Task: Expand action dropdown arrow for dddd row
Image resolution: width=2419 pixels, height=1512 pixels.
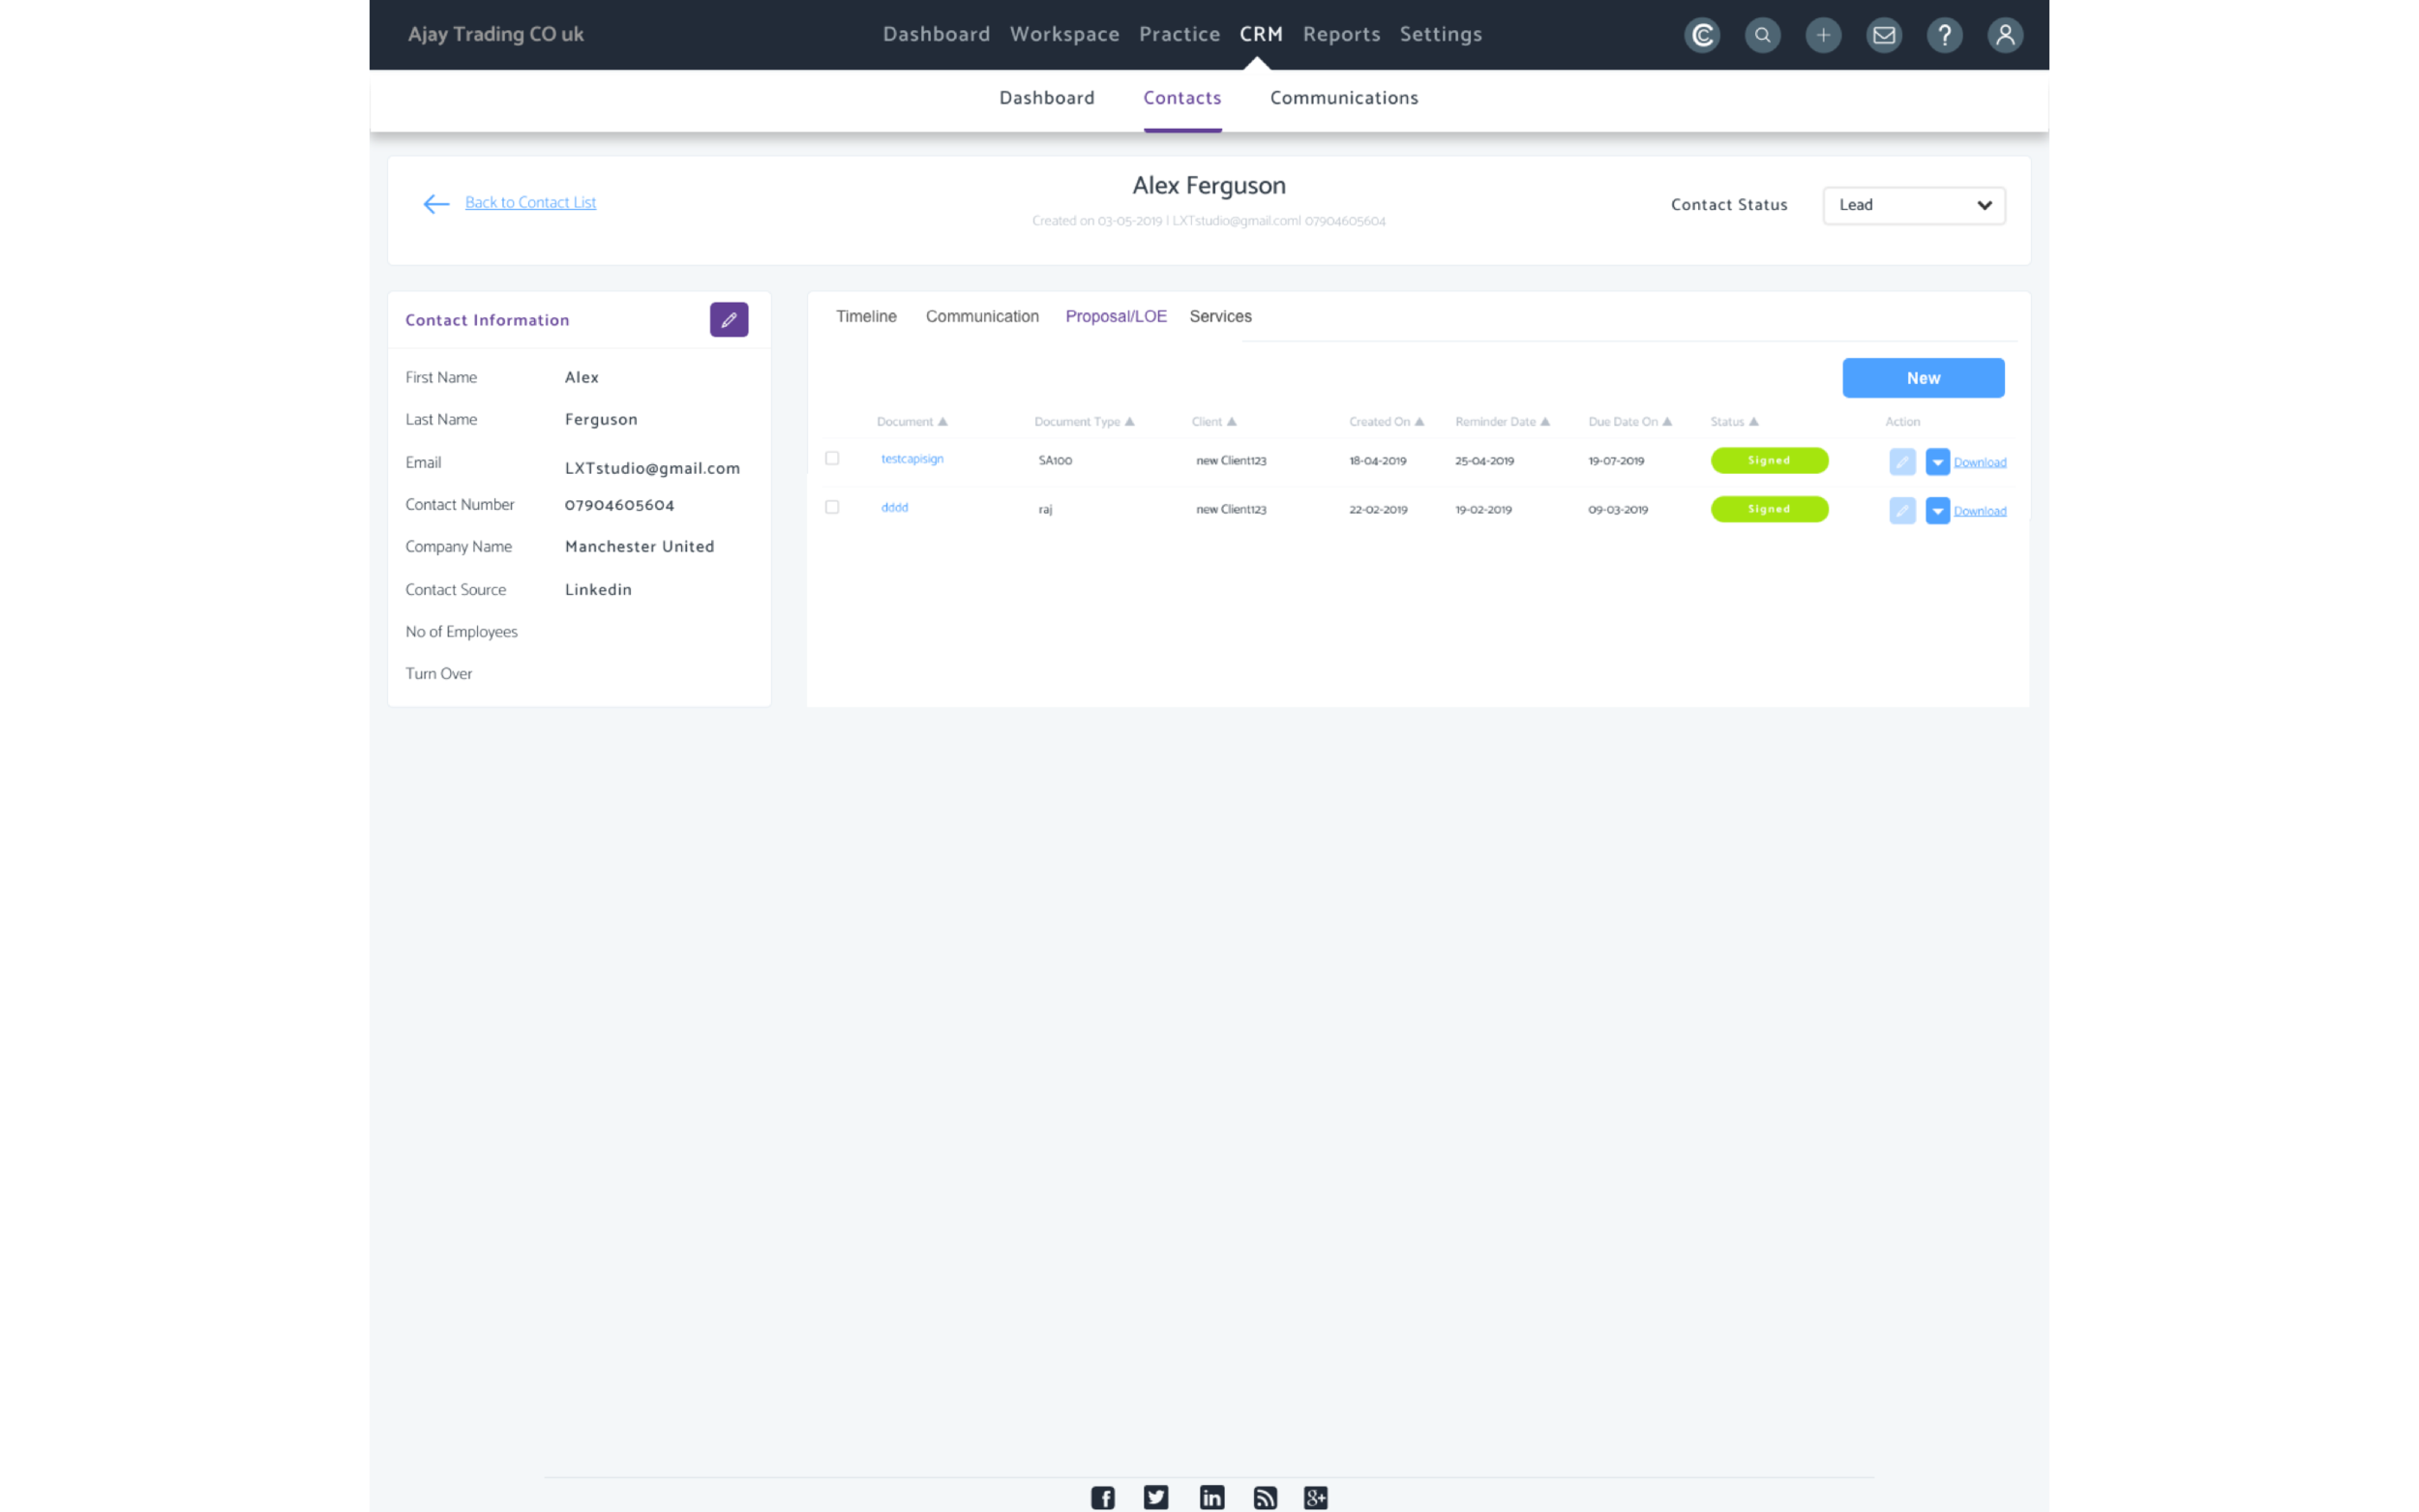Action: tap(1937, 511)
